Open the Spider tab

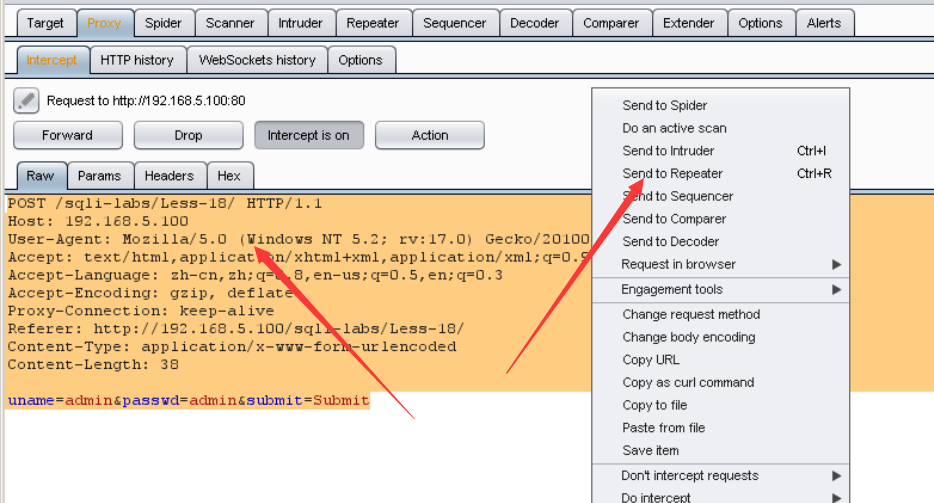(163, 23)
